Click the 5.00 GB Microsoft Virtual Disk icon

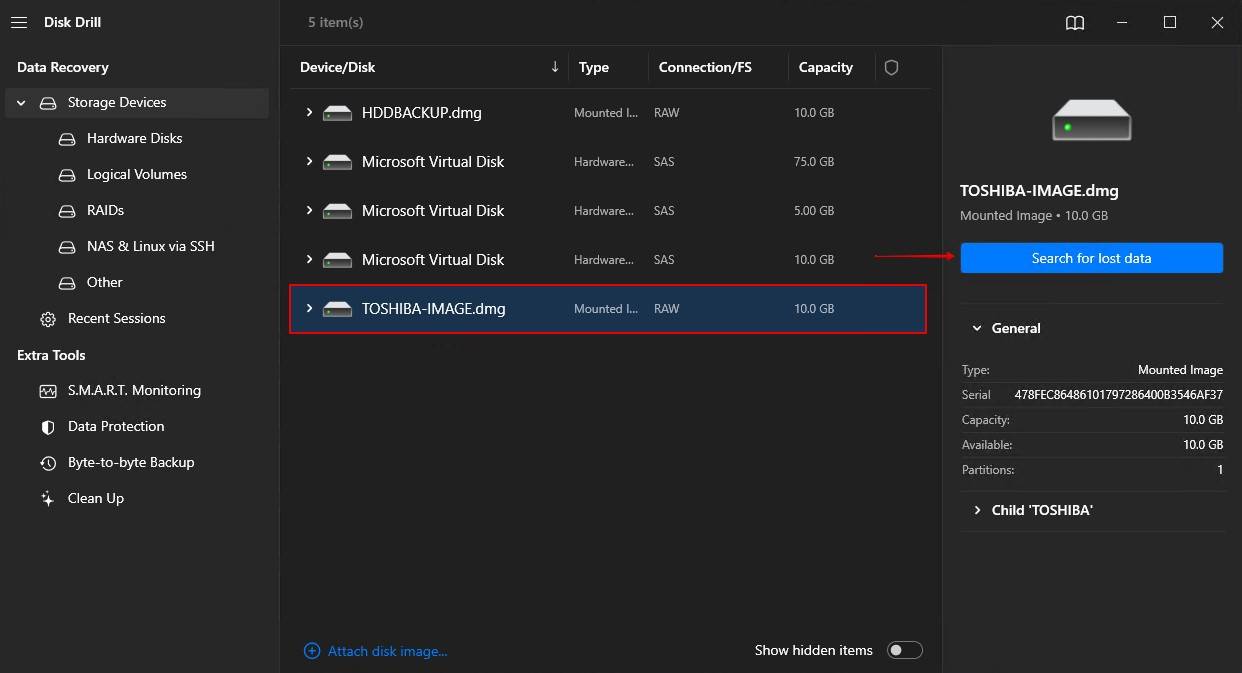337,211
